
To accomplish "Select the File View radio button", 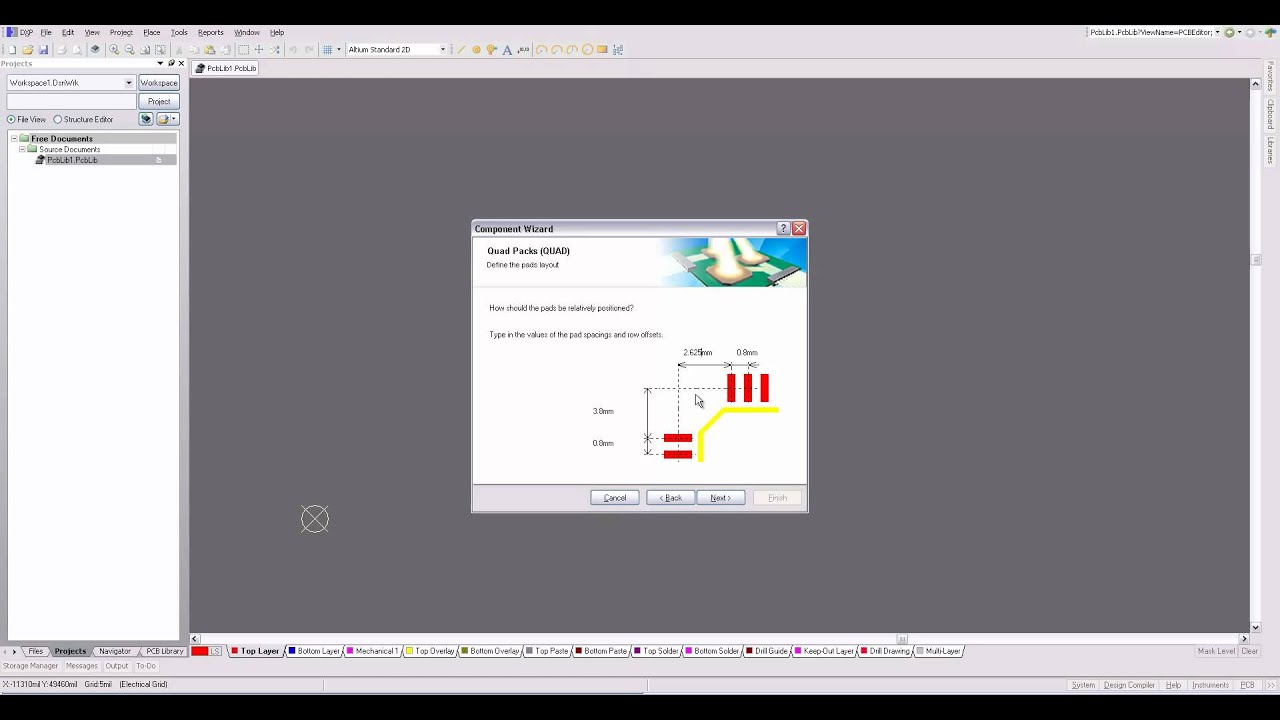I will pos(11,120).
